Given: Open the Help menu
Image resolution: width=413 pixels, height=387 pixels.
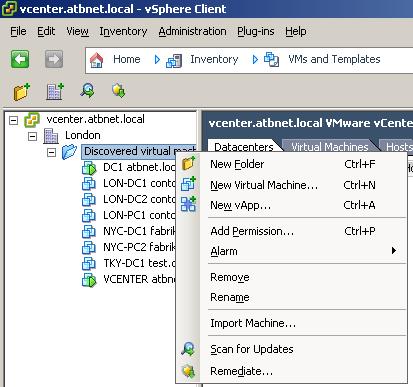Looking at the screenshot, I should tap(296, 31).
